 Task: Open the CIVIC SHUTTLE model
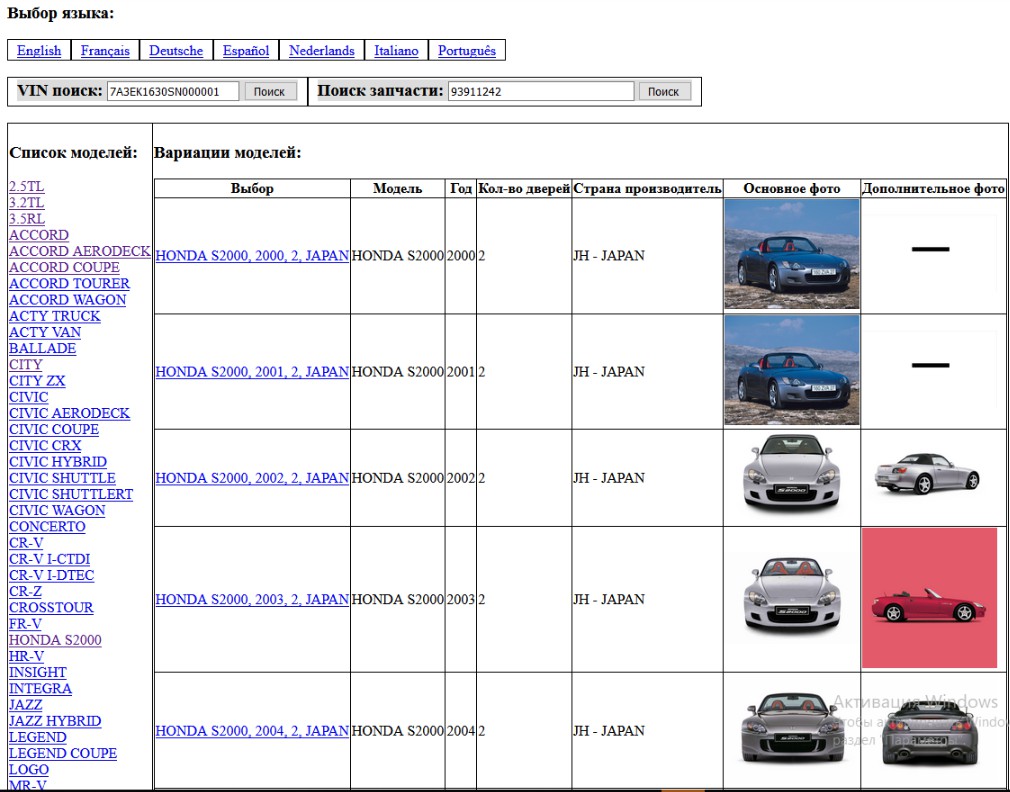62,478
